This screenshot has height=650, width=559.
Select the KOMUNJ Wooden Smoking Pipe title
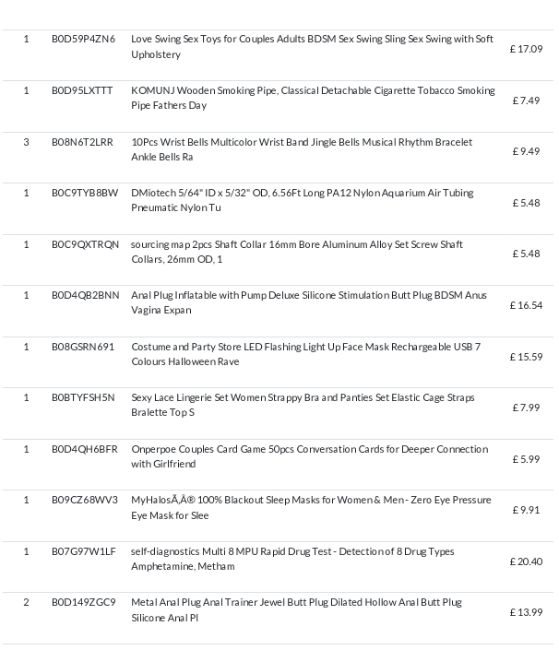click(x=313, y=98)
